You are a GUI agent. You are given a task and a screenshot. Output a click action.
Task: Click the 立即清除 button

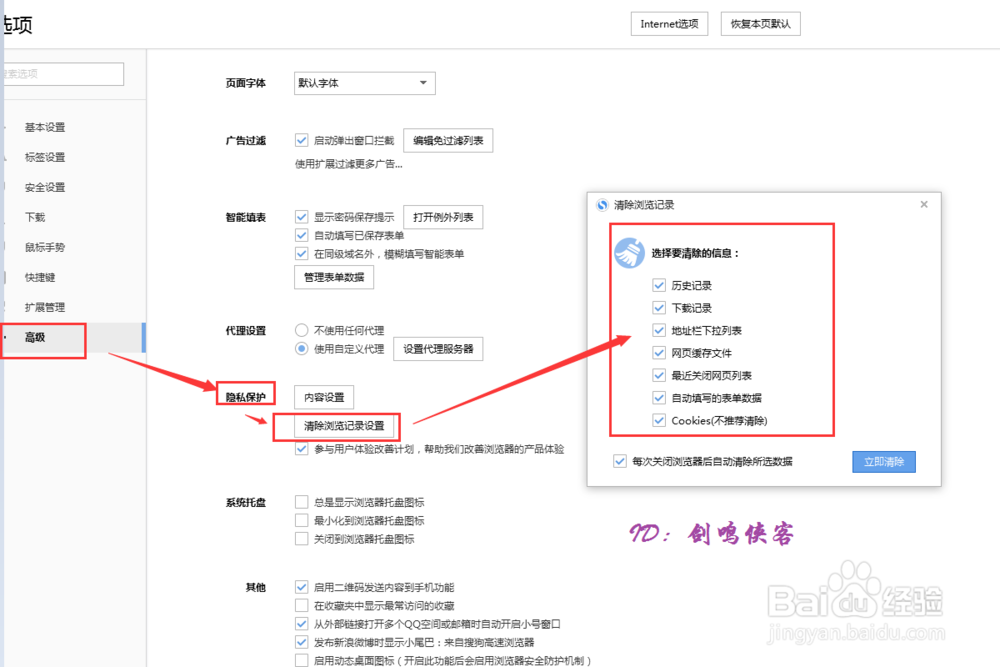point(883,462)
